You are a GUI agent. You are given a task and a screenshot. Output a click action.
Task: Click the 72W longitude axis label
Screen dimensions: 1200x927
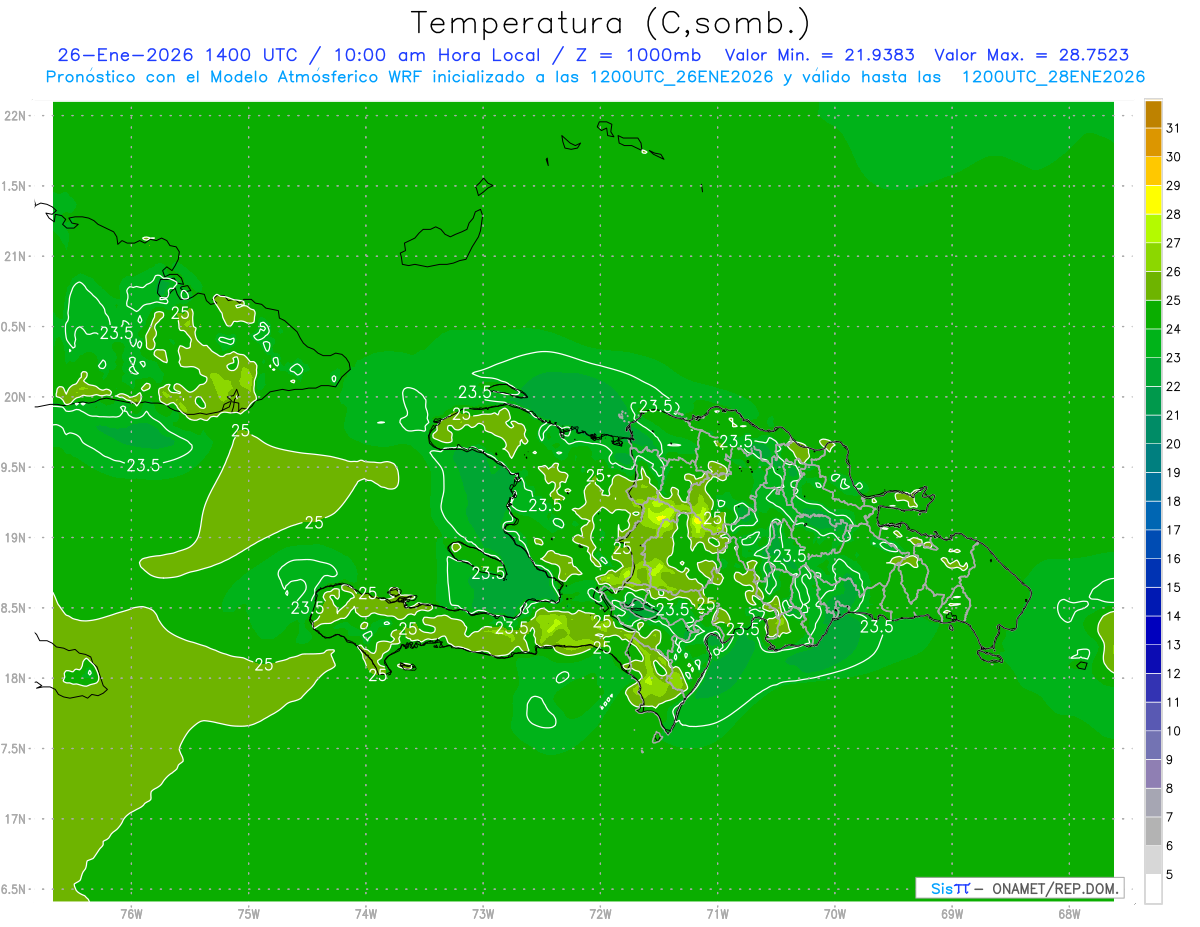(x=600, y=913)
